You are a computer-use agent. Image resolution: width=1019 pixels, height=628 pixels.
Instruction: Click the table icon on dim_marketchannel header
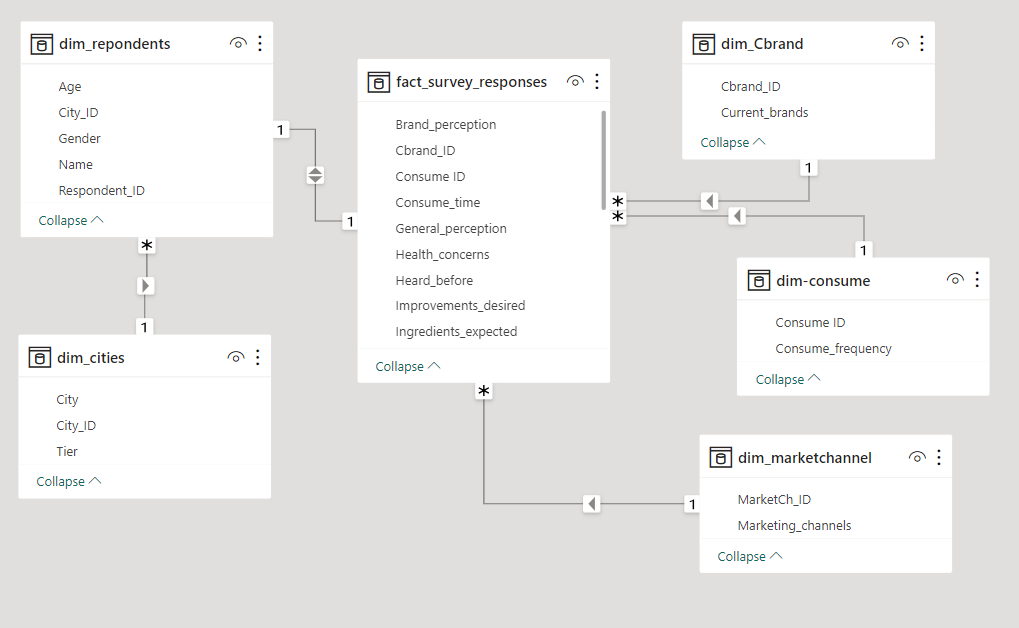pyautogui.click(x=721, y=457)
